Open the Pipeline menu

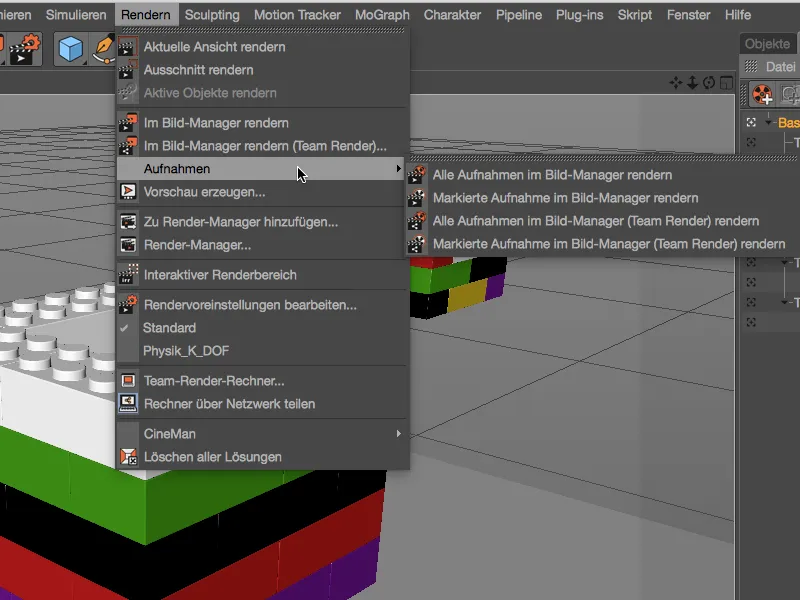[x=518, y=15]
